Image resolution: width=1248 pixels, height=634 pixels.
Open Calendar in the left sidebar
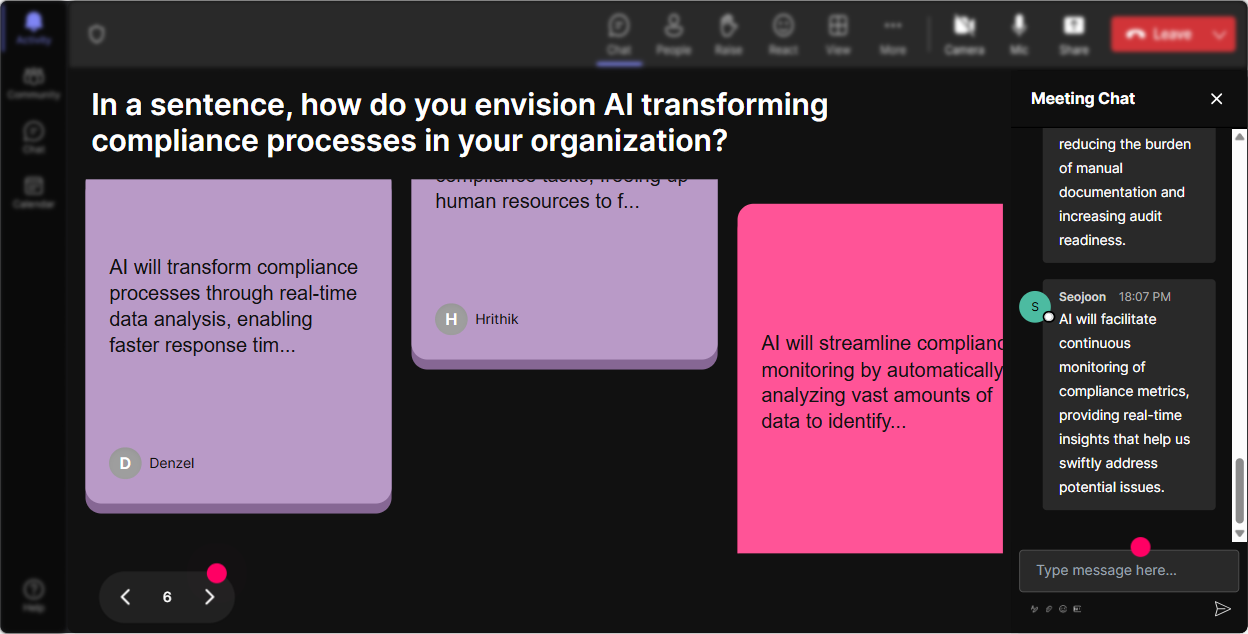(34, 191)
